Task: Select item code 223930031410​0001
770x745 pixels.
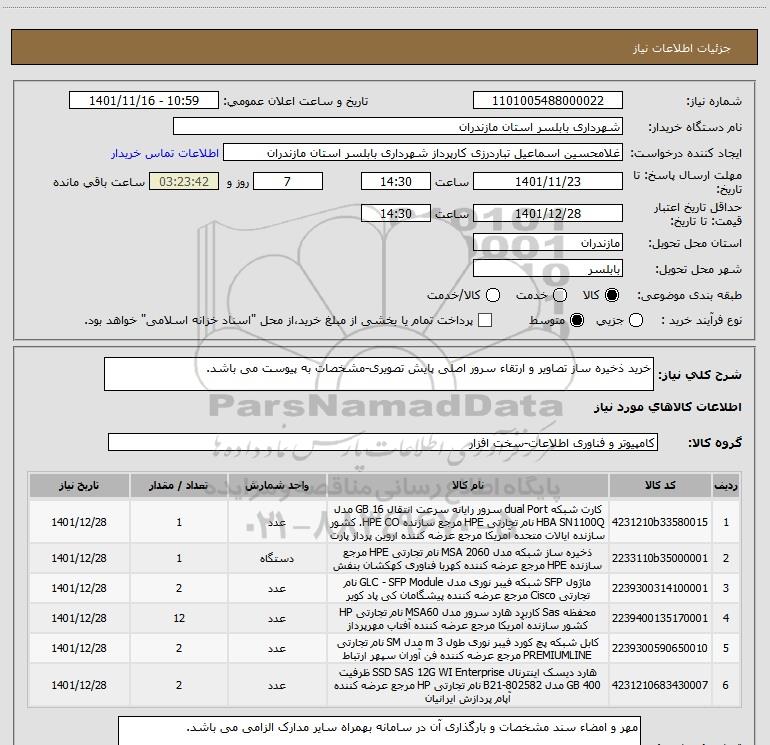Action: pos(660,588)
